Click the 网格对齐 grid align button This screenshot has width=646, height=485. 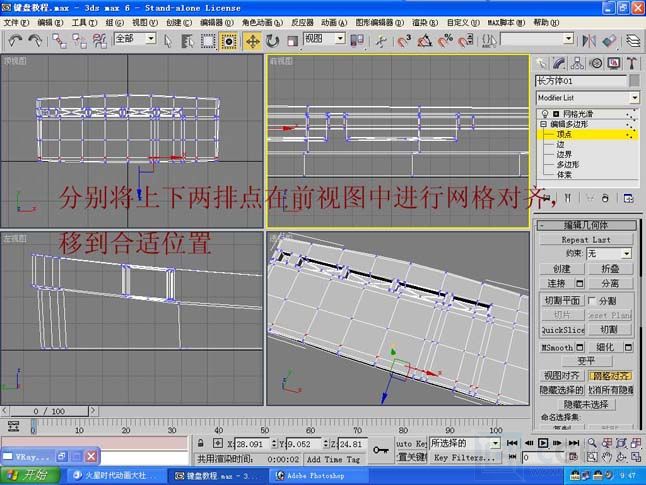click(610, 375)
